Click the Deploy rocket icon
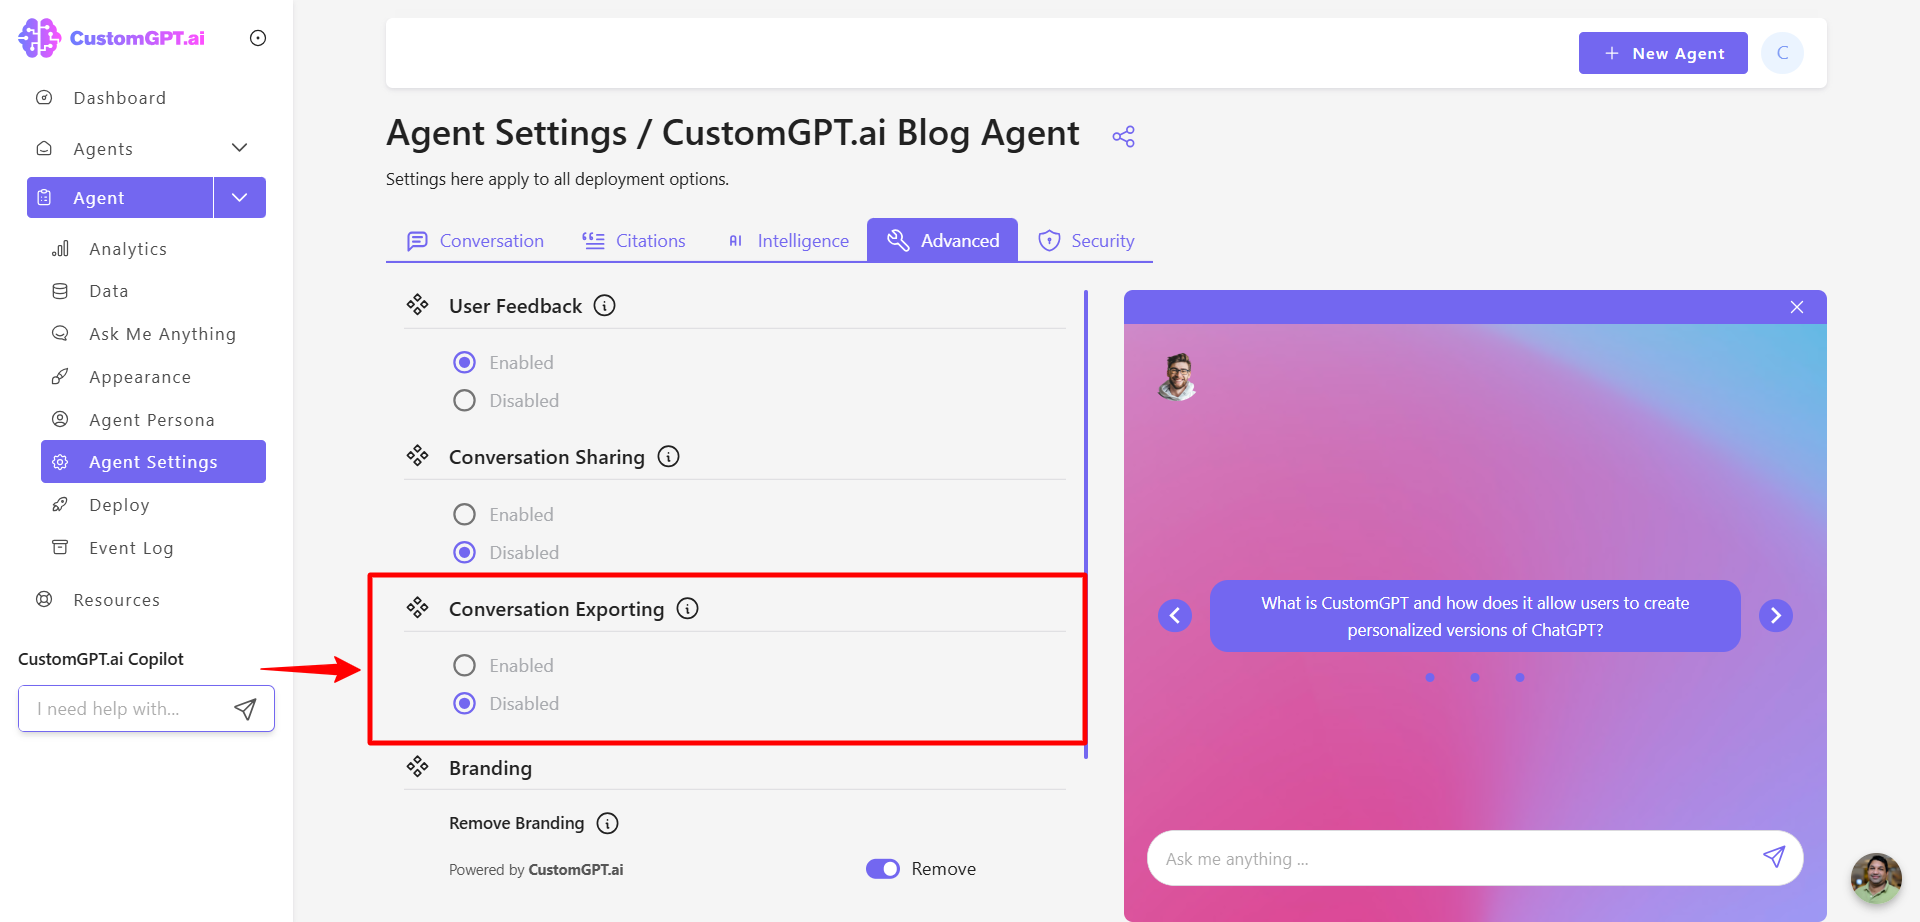 pos(60,505)
